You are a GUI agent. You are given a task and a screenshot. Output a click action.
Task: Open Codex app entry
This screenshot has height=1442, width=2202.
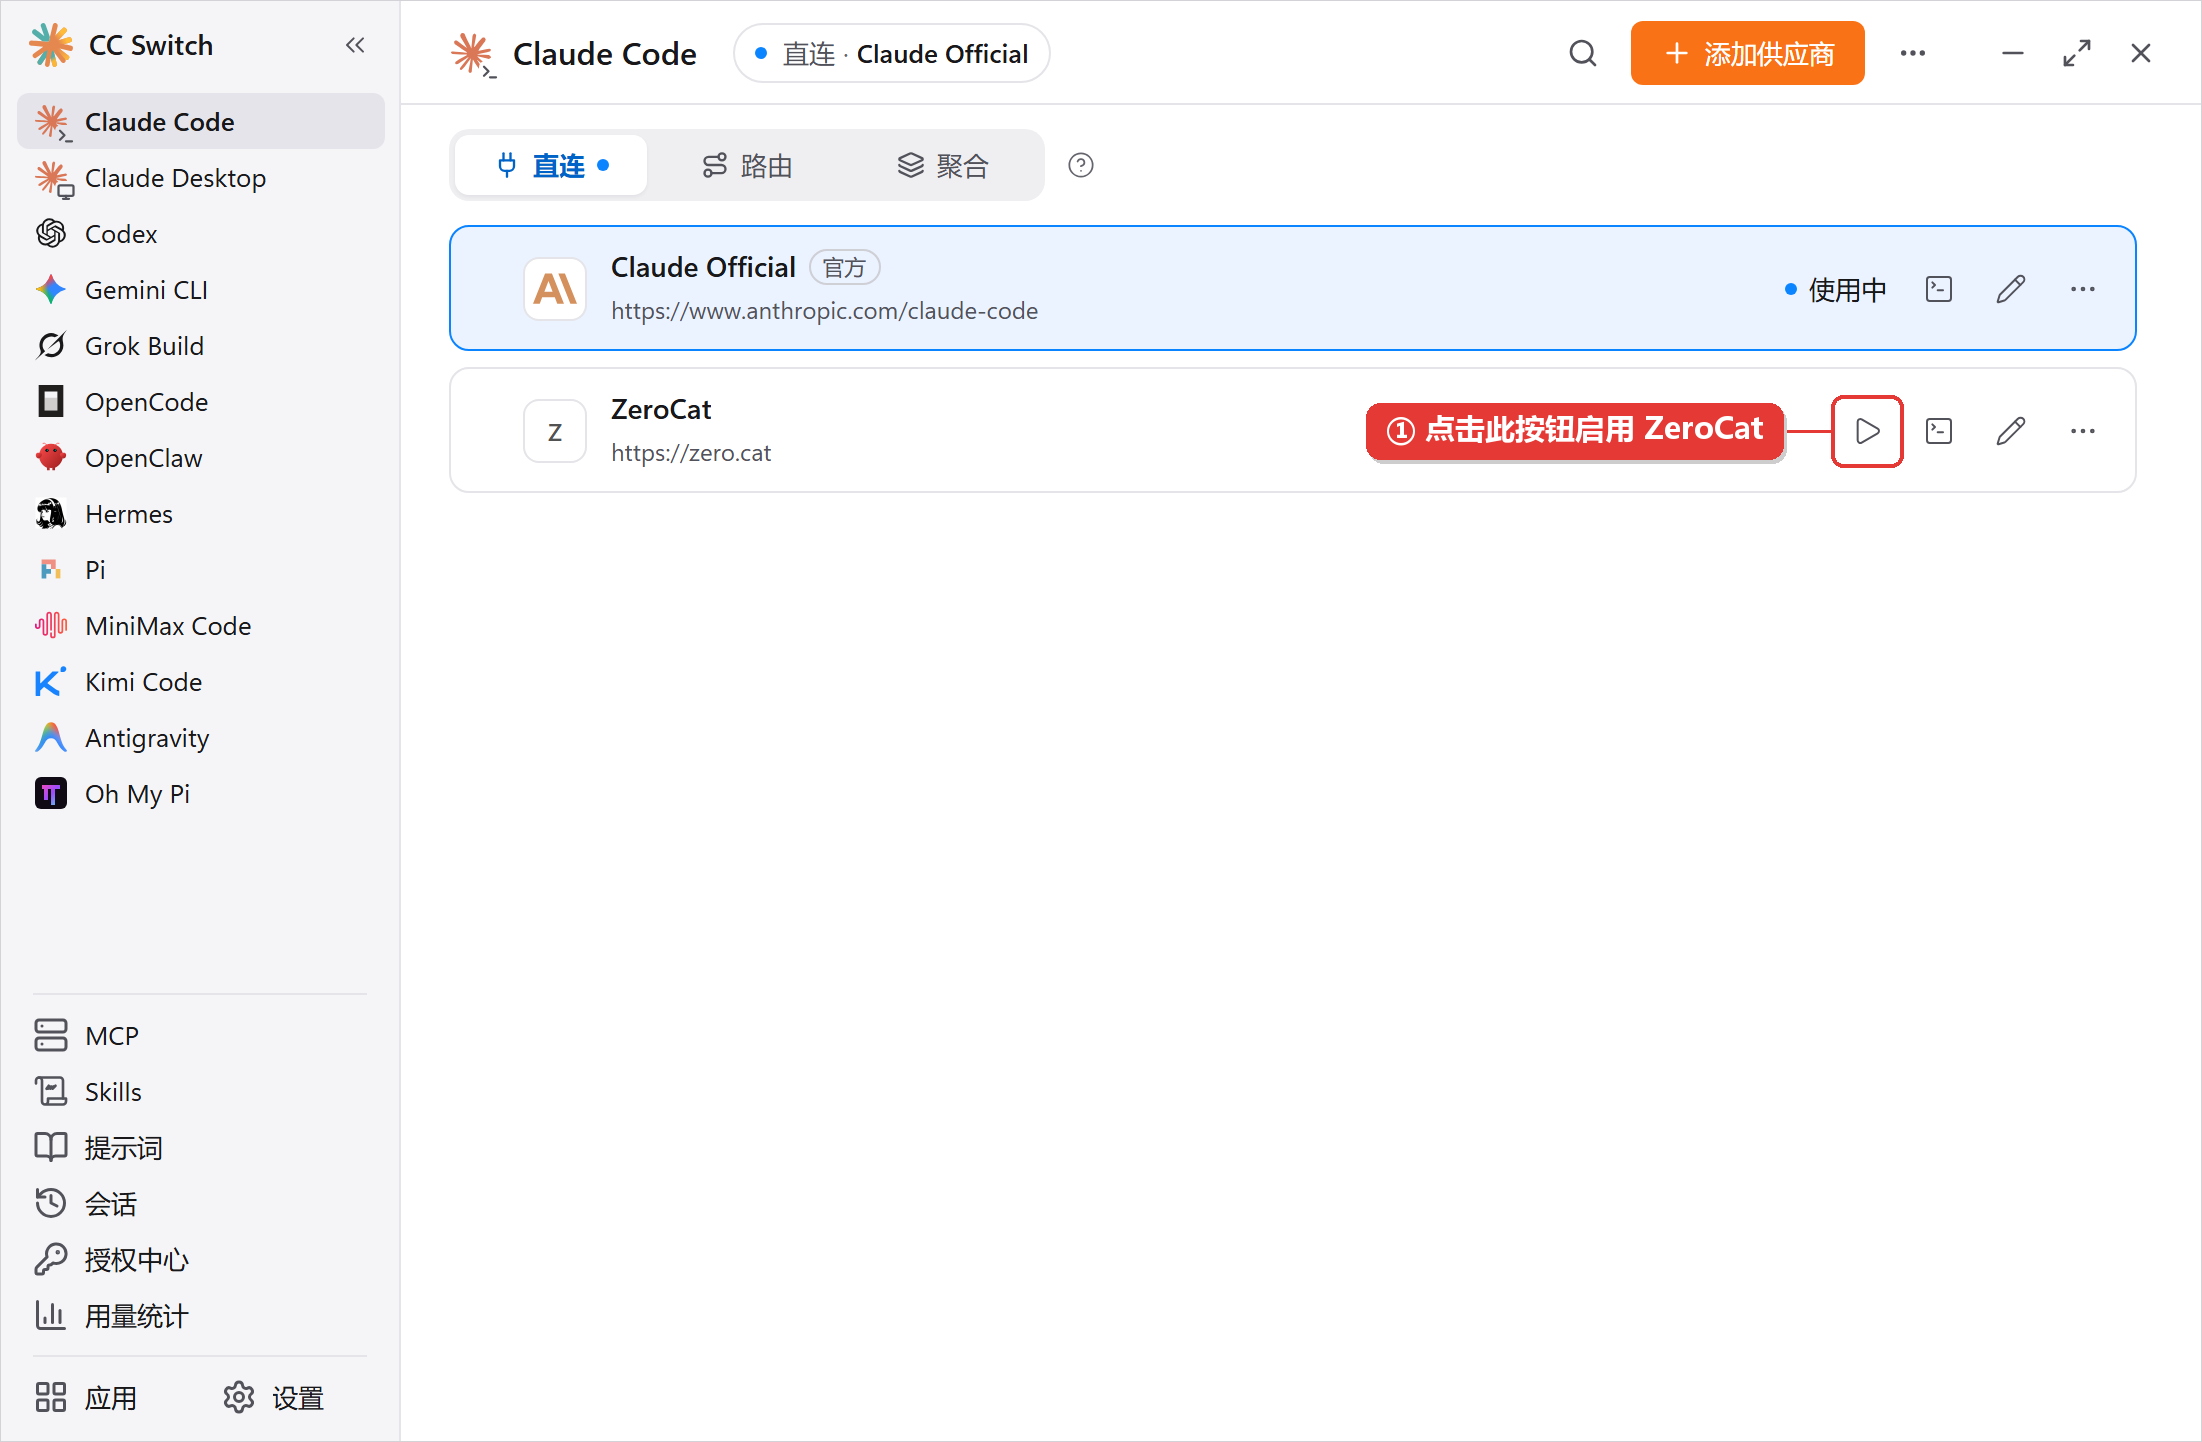tap(201, 234)
